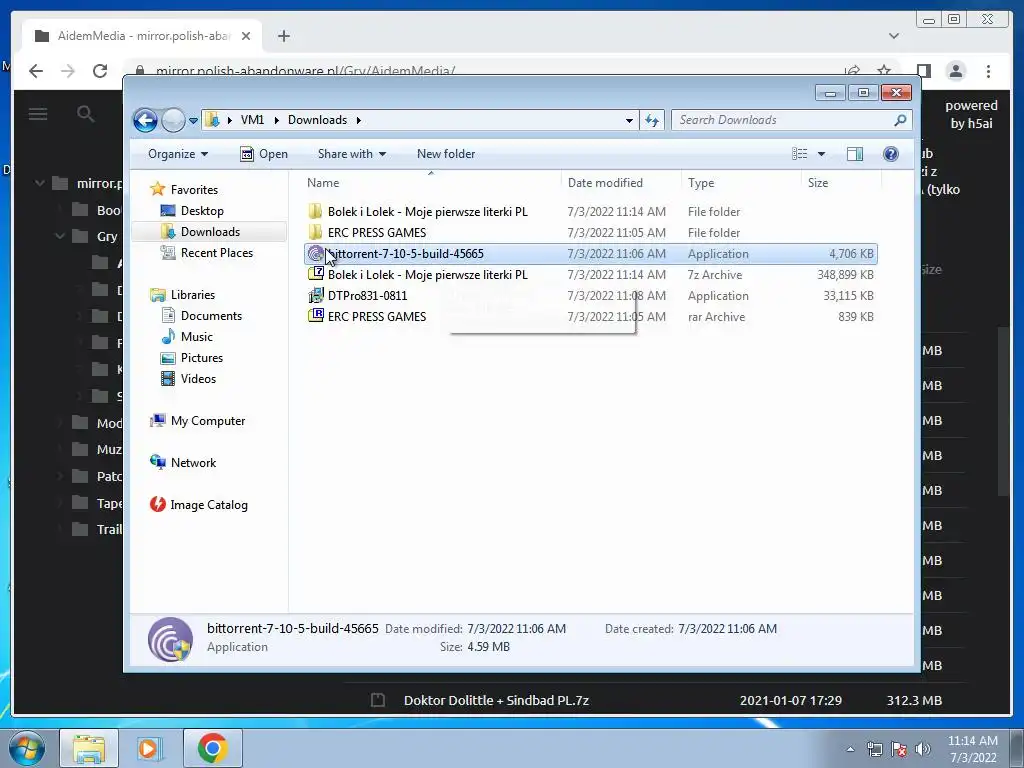Open the Share with menu
Screen dimensions: 1024x768
351,154
